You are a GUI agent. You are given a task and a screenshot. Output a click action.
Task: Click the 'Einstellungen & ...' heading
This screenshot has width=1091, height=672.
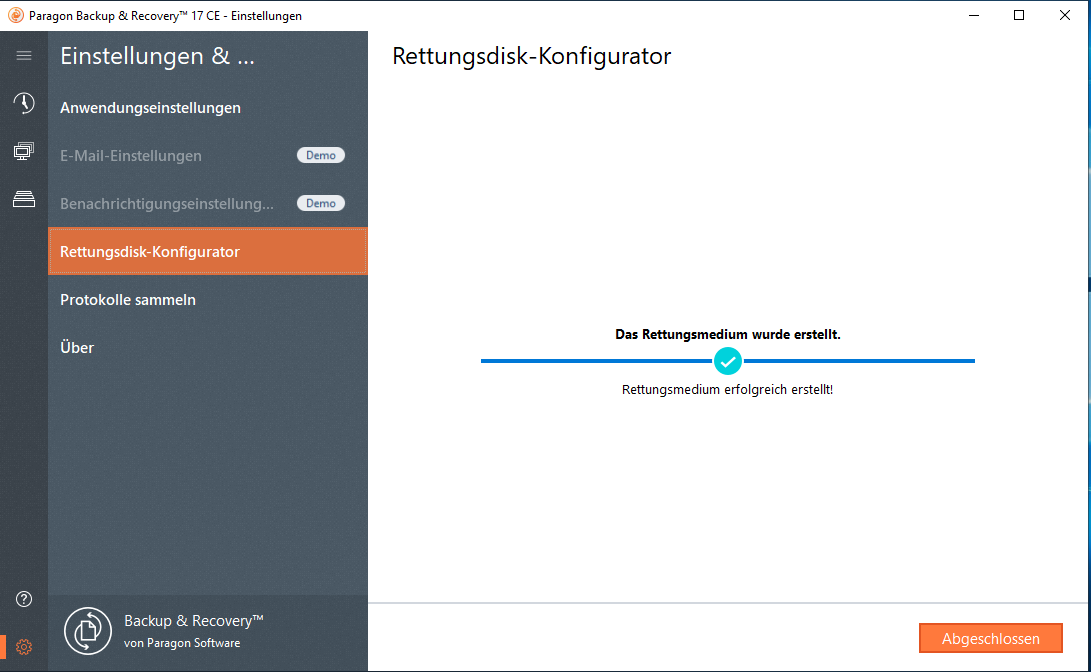[157, 56]
